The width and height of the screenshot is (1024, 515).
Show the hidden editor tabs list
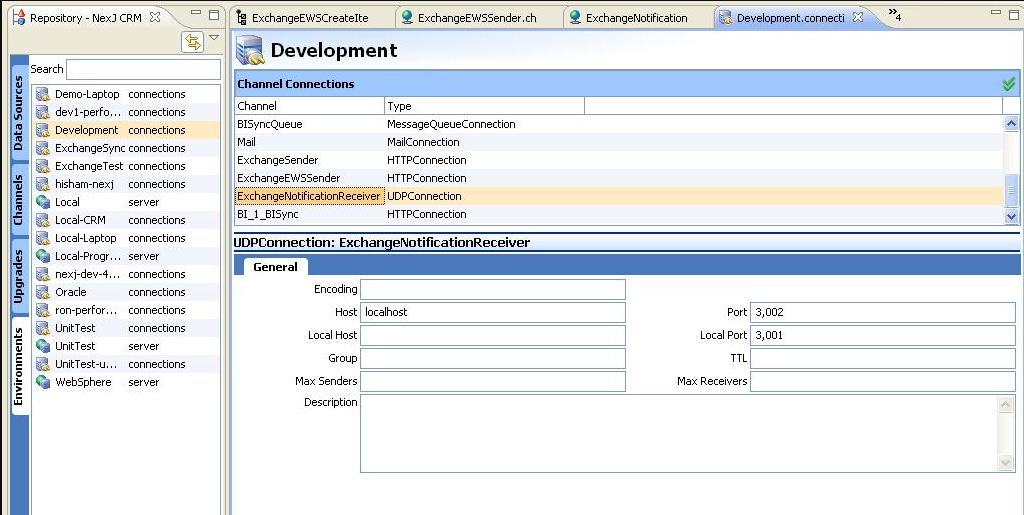(893, 16)
